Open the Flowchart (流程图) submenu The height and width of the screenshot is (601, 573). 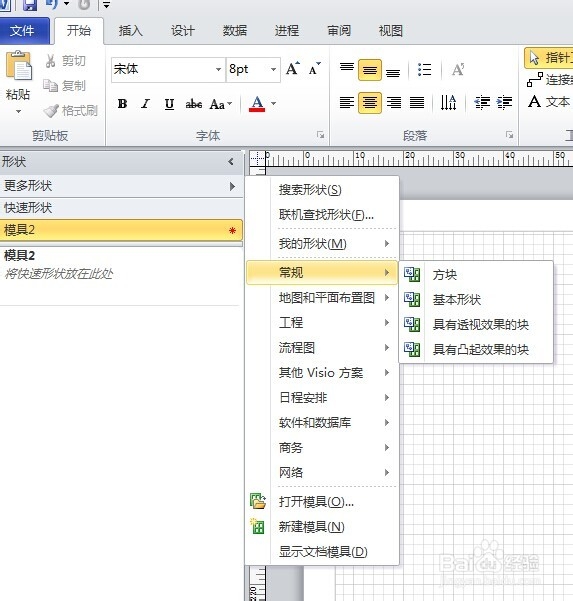(322, 348)
